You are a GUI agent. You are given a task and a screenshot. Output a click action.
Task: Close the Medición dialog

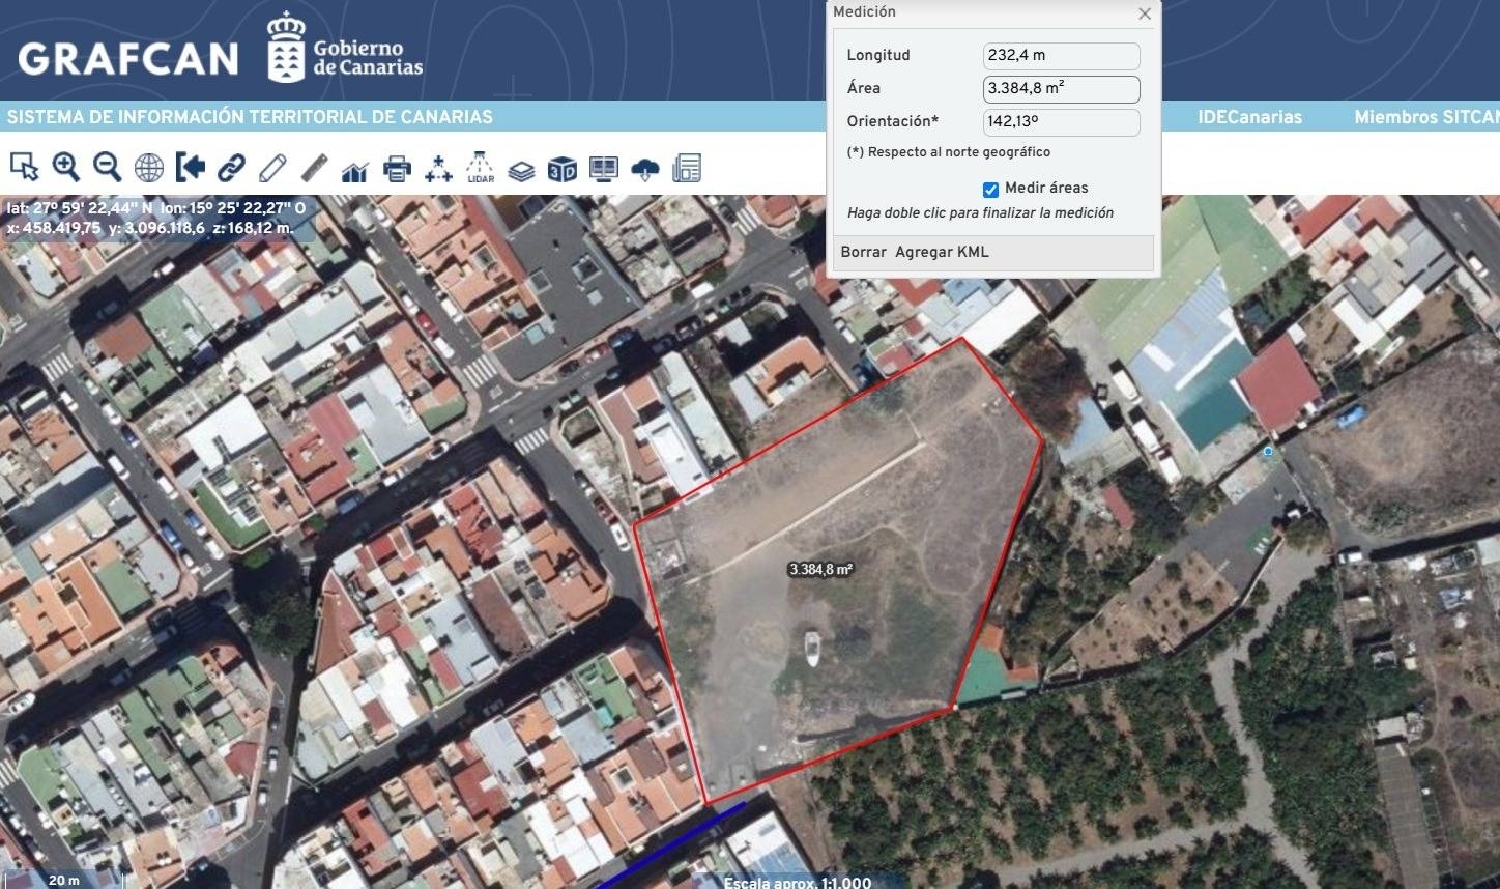point(1145,14)
